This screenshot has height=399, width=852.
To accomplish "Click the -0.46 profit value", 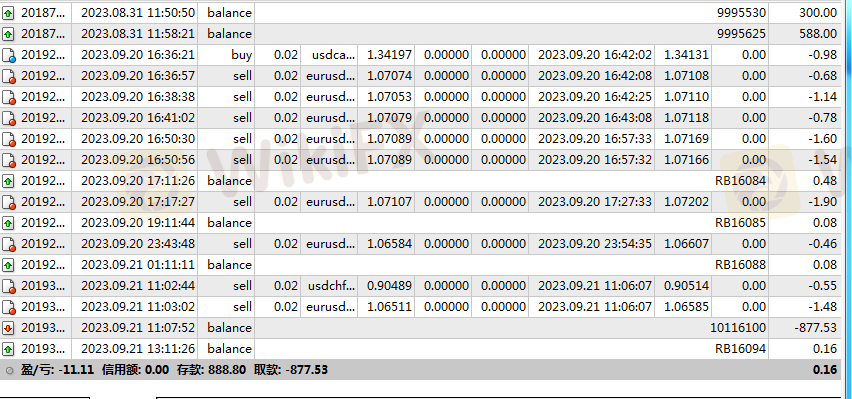I will (x=822, y=244).
